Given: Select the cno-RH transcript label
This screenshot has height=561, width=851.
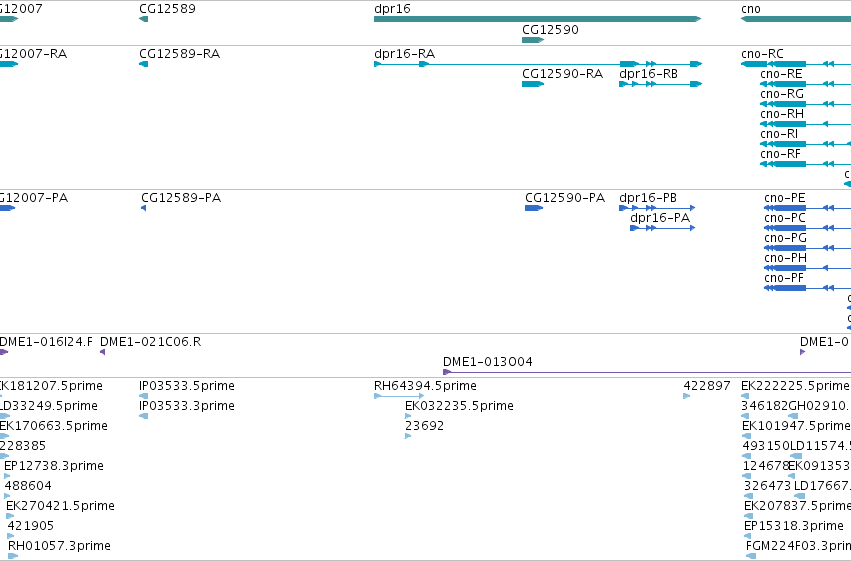Looking at the screenshot, I should (782, 114).
